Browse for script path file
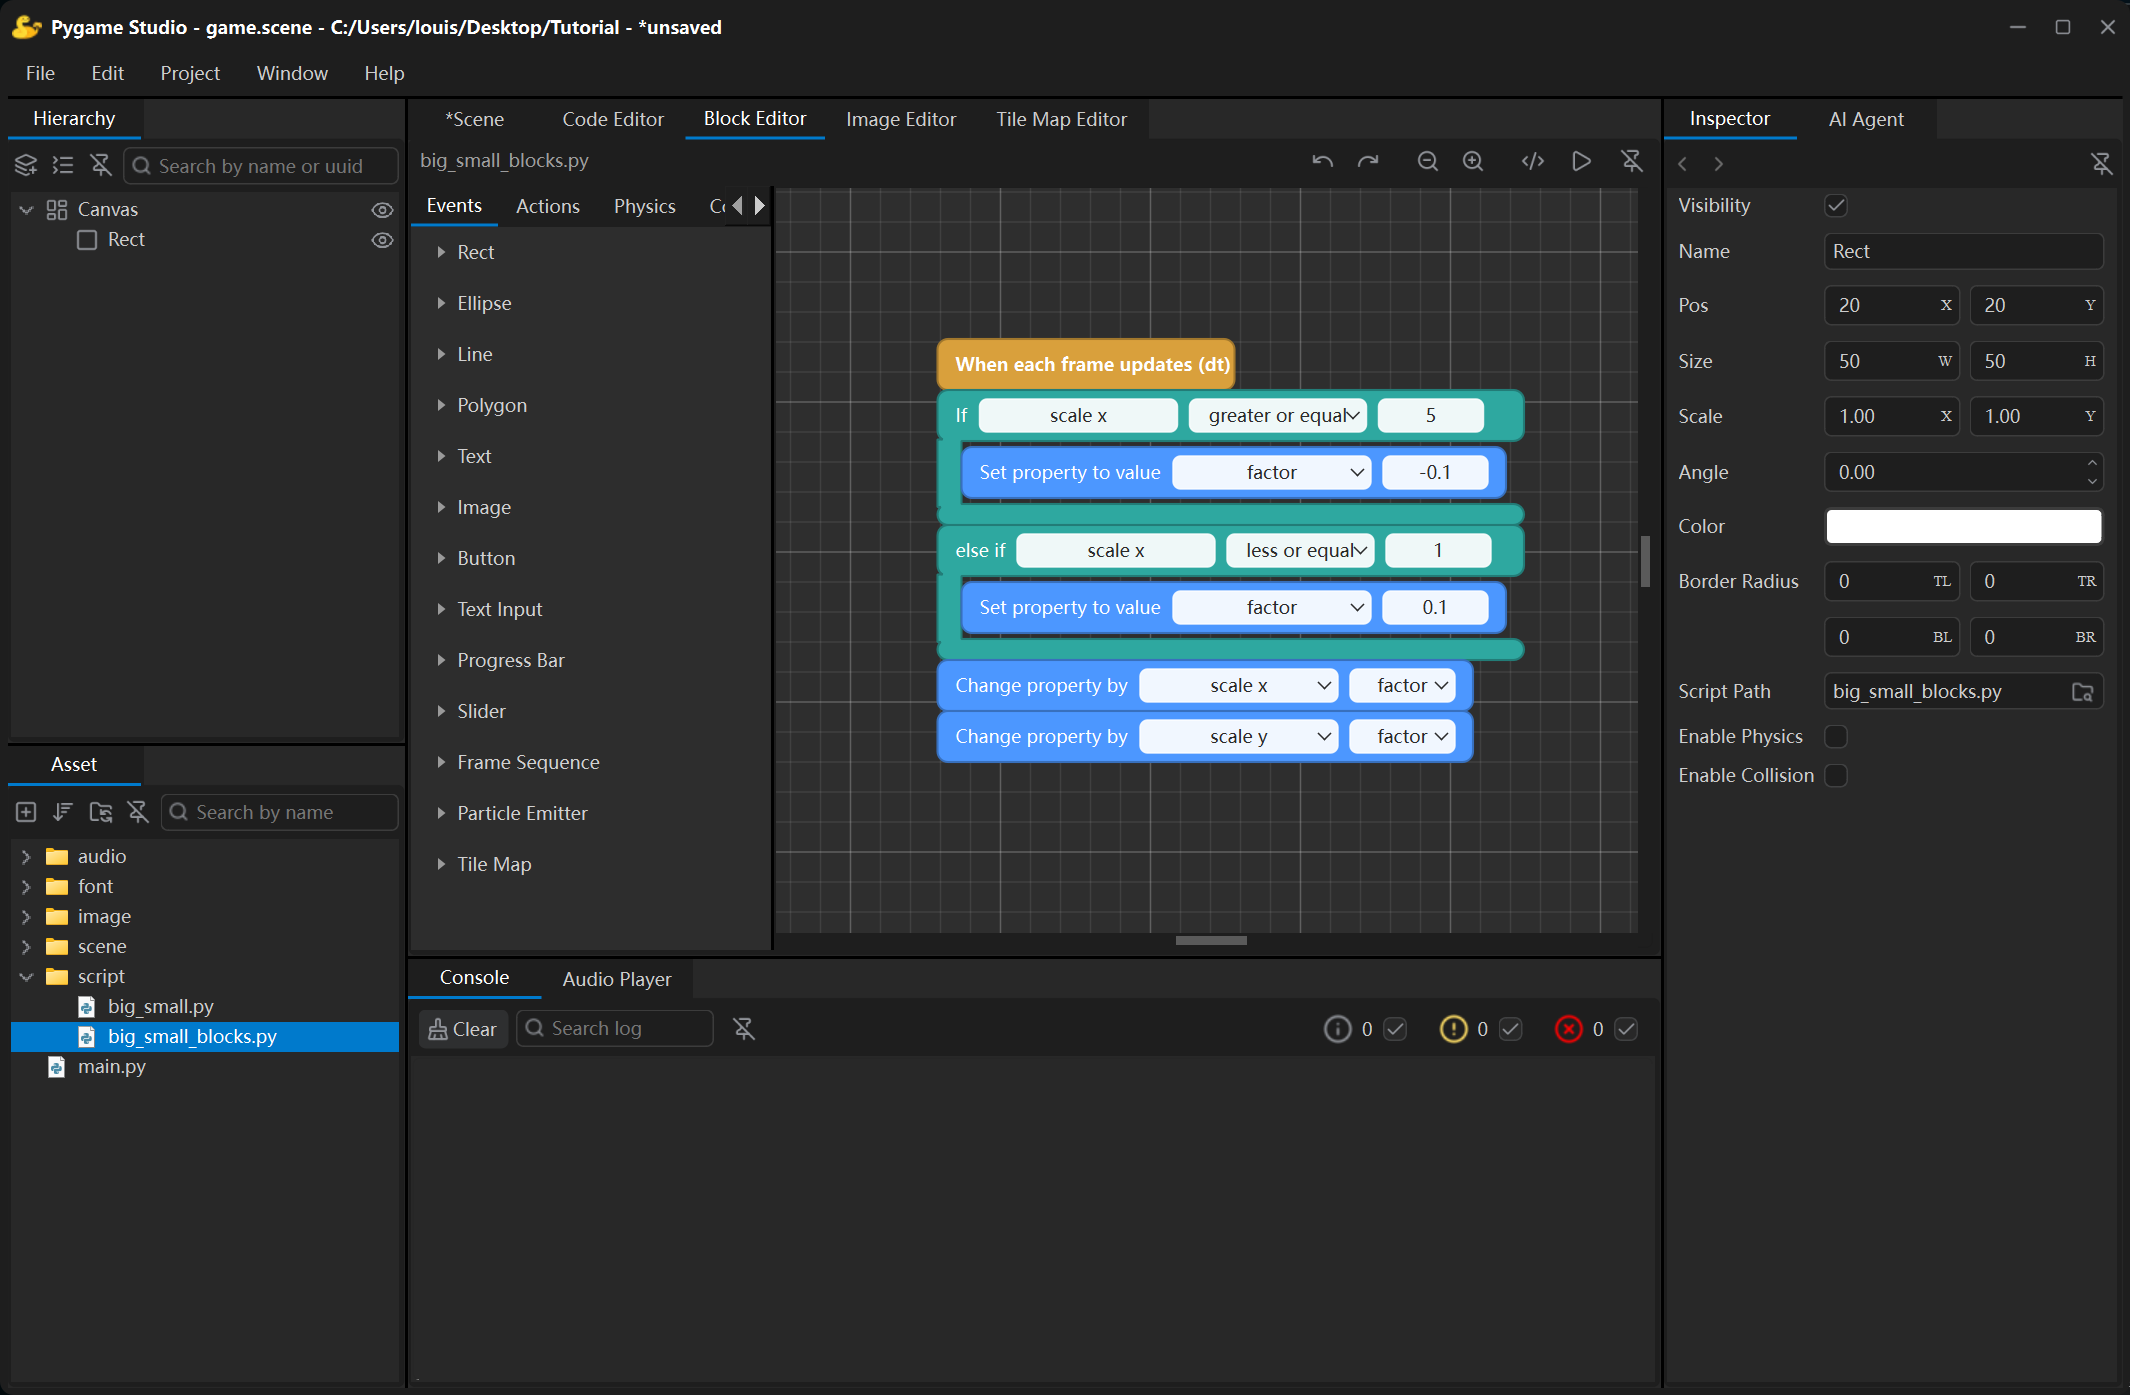This screenshot has height=1395, width=2130. (x=2082, y=692)
